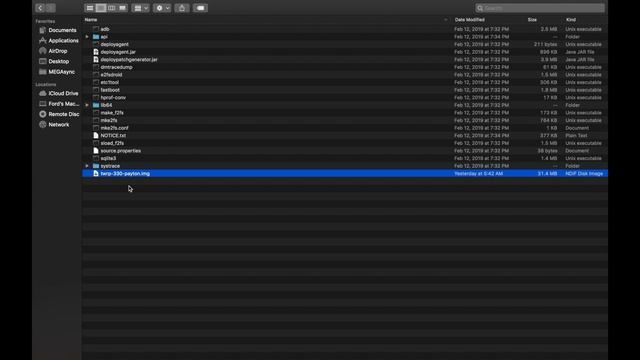Open the group-by arrangement dropdown
Screen dimensions: 640x360
(x=141, y=8)
